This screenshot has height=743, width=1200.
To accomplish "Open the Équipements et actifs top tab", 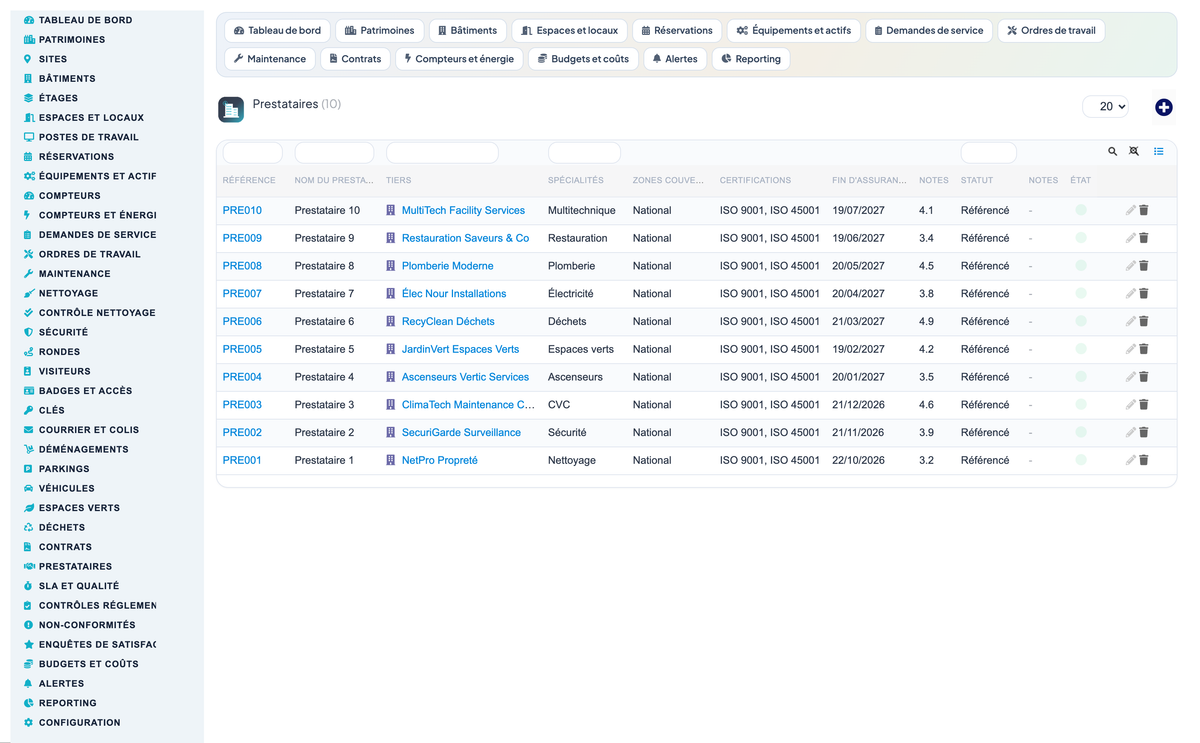I will coord(794,31).
